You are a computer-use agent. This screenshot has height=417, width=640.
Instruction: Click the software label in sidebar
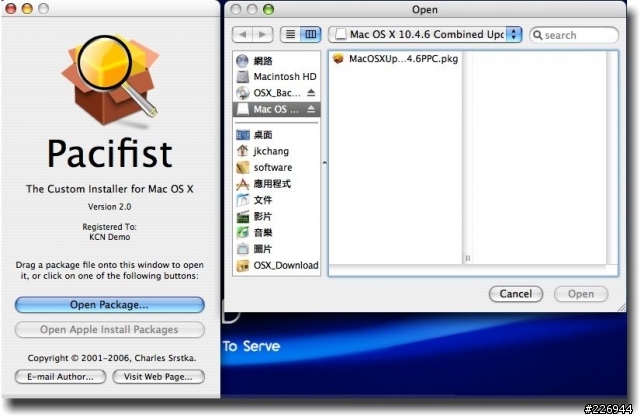tap(273, 168)
